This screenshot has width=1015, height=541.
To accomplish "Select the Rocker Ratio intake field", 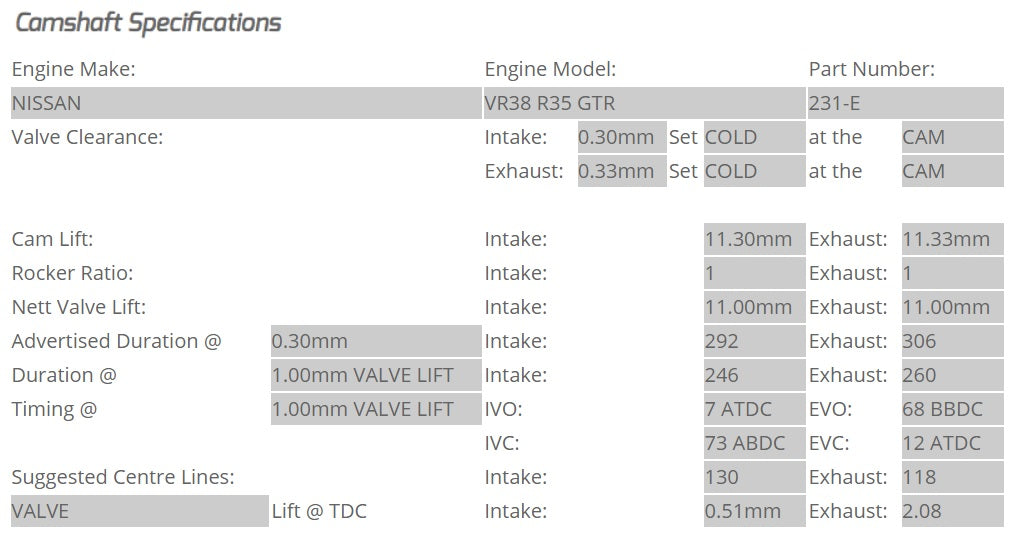I will pyautogui.click(x=754, y=273).
